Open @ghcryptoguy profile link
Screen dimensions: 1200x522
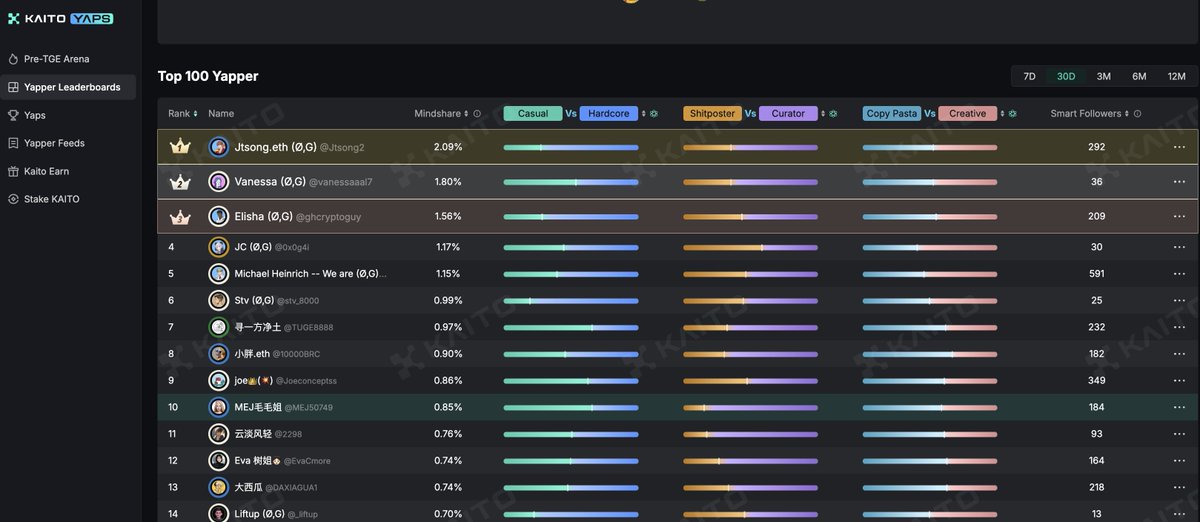(328, 217)
